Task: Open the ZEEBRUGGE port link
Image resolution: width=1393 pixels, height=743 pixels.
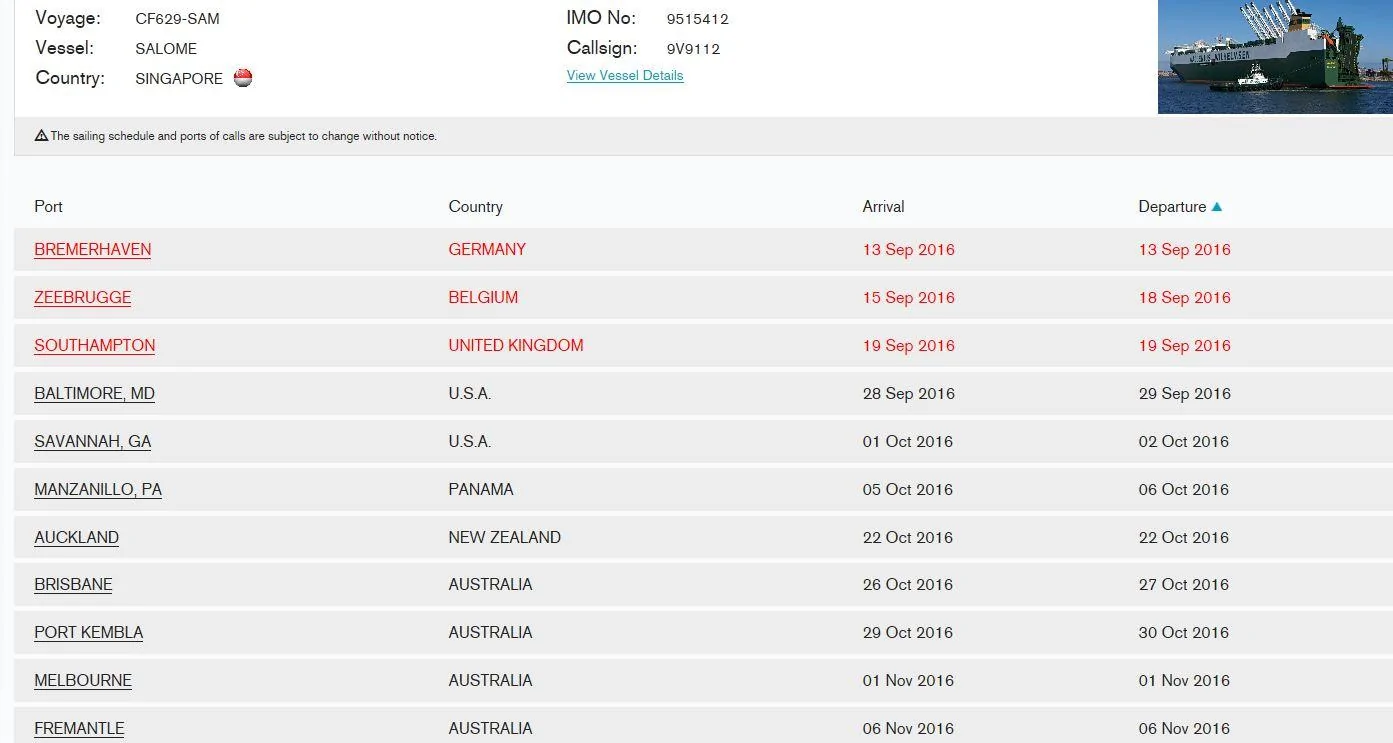Action: point(83,298)
